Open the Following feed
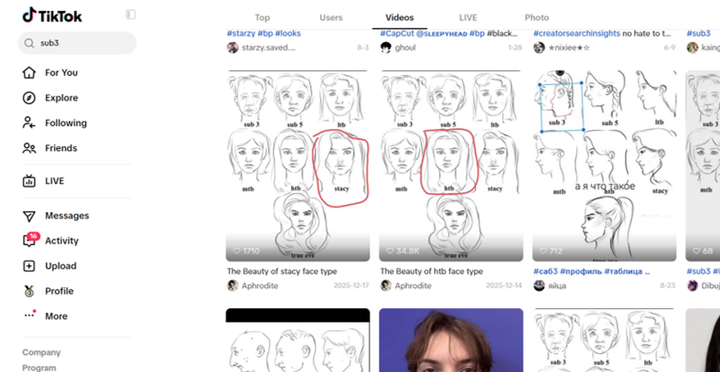This screenshot has height=372, width=720. (66, 123)
